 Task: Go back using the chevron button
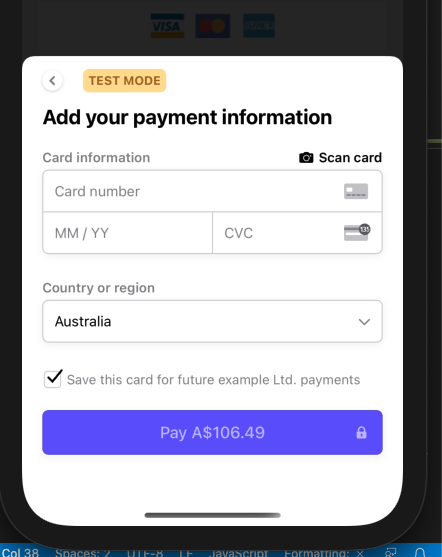pos(53,81)
